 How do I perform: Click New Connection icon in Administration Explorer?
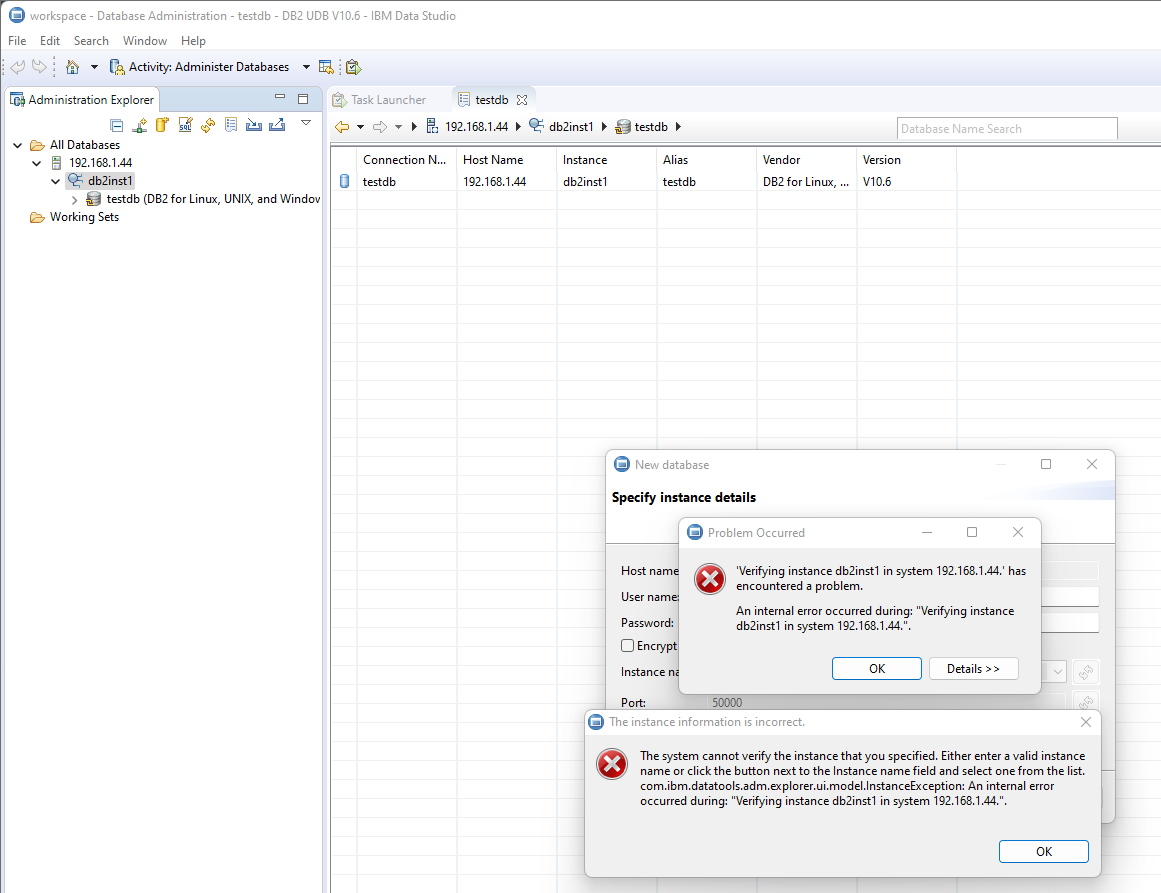pos(139,125)
